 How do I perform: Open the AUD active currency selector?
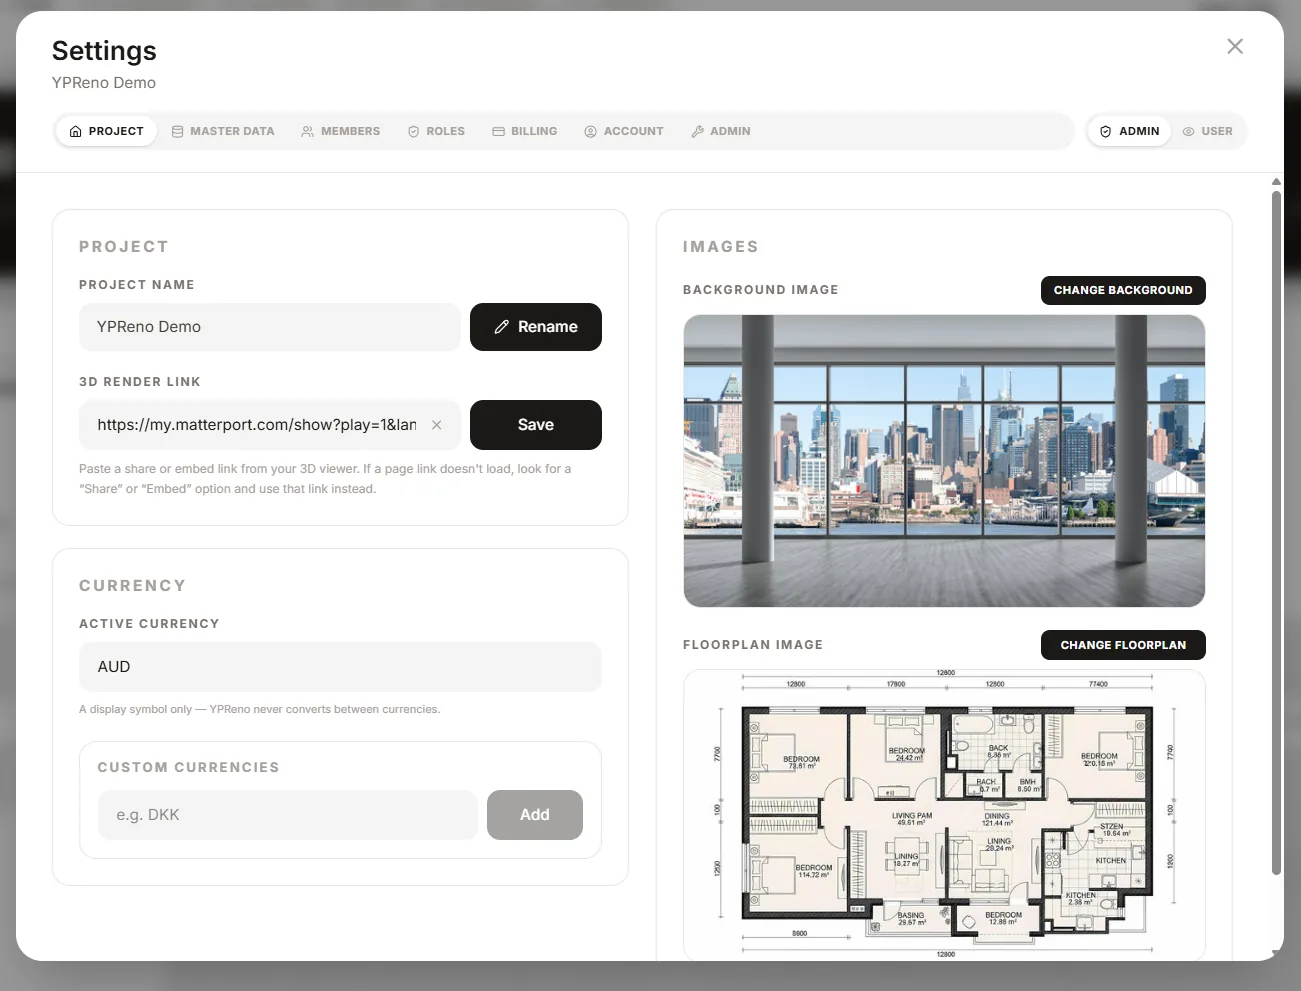[340, 667]
